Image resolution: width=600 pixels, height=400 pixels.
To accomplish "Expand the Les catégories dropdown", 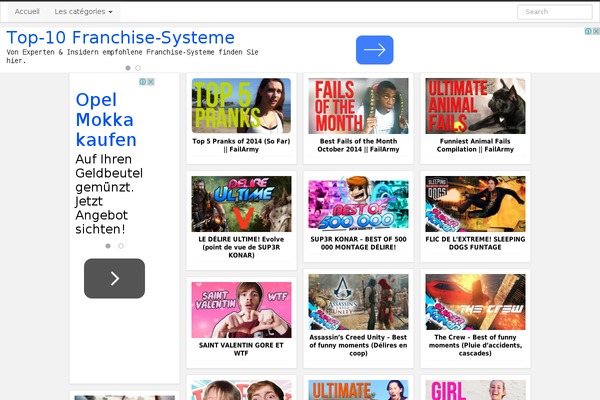I will (x=83, y=11).
